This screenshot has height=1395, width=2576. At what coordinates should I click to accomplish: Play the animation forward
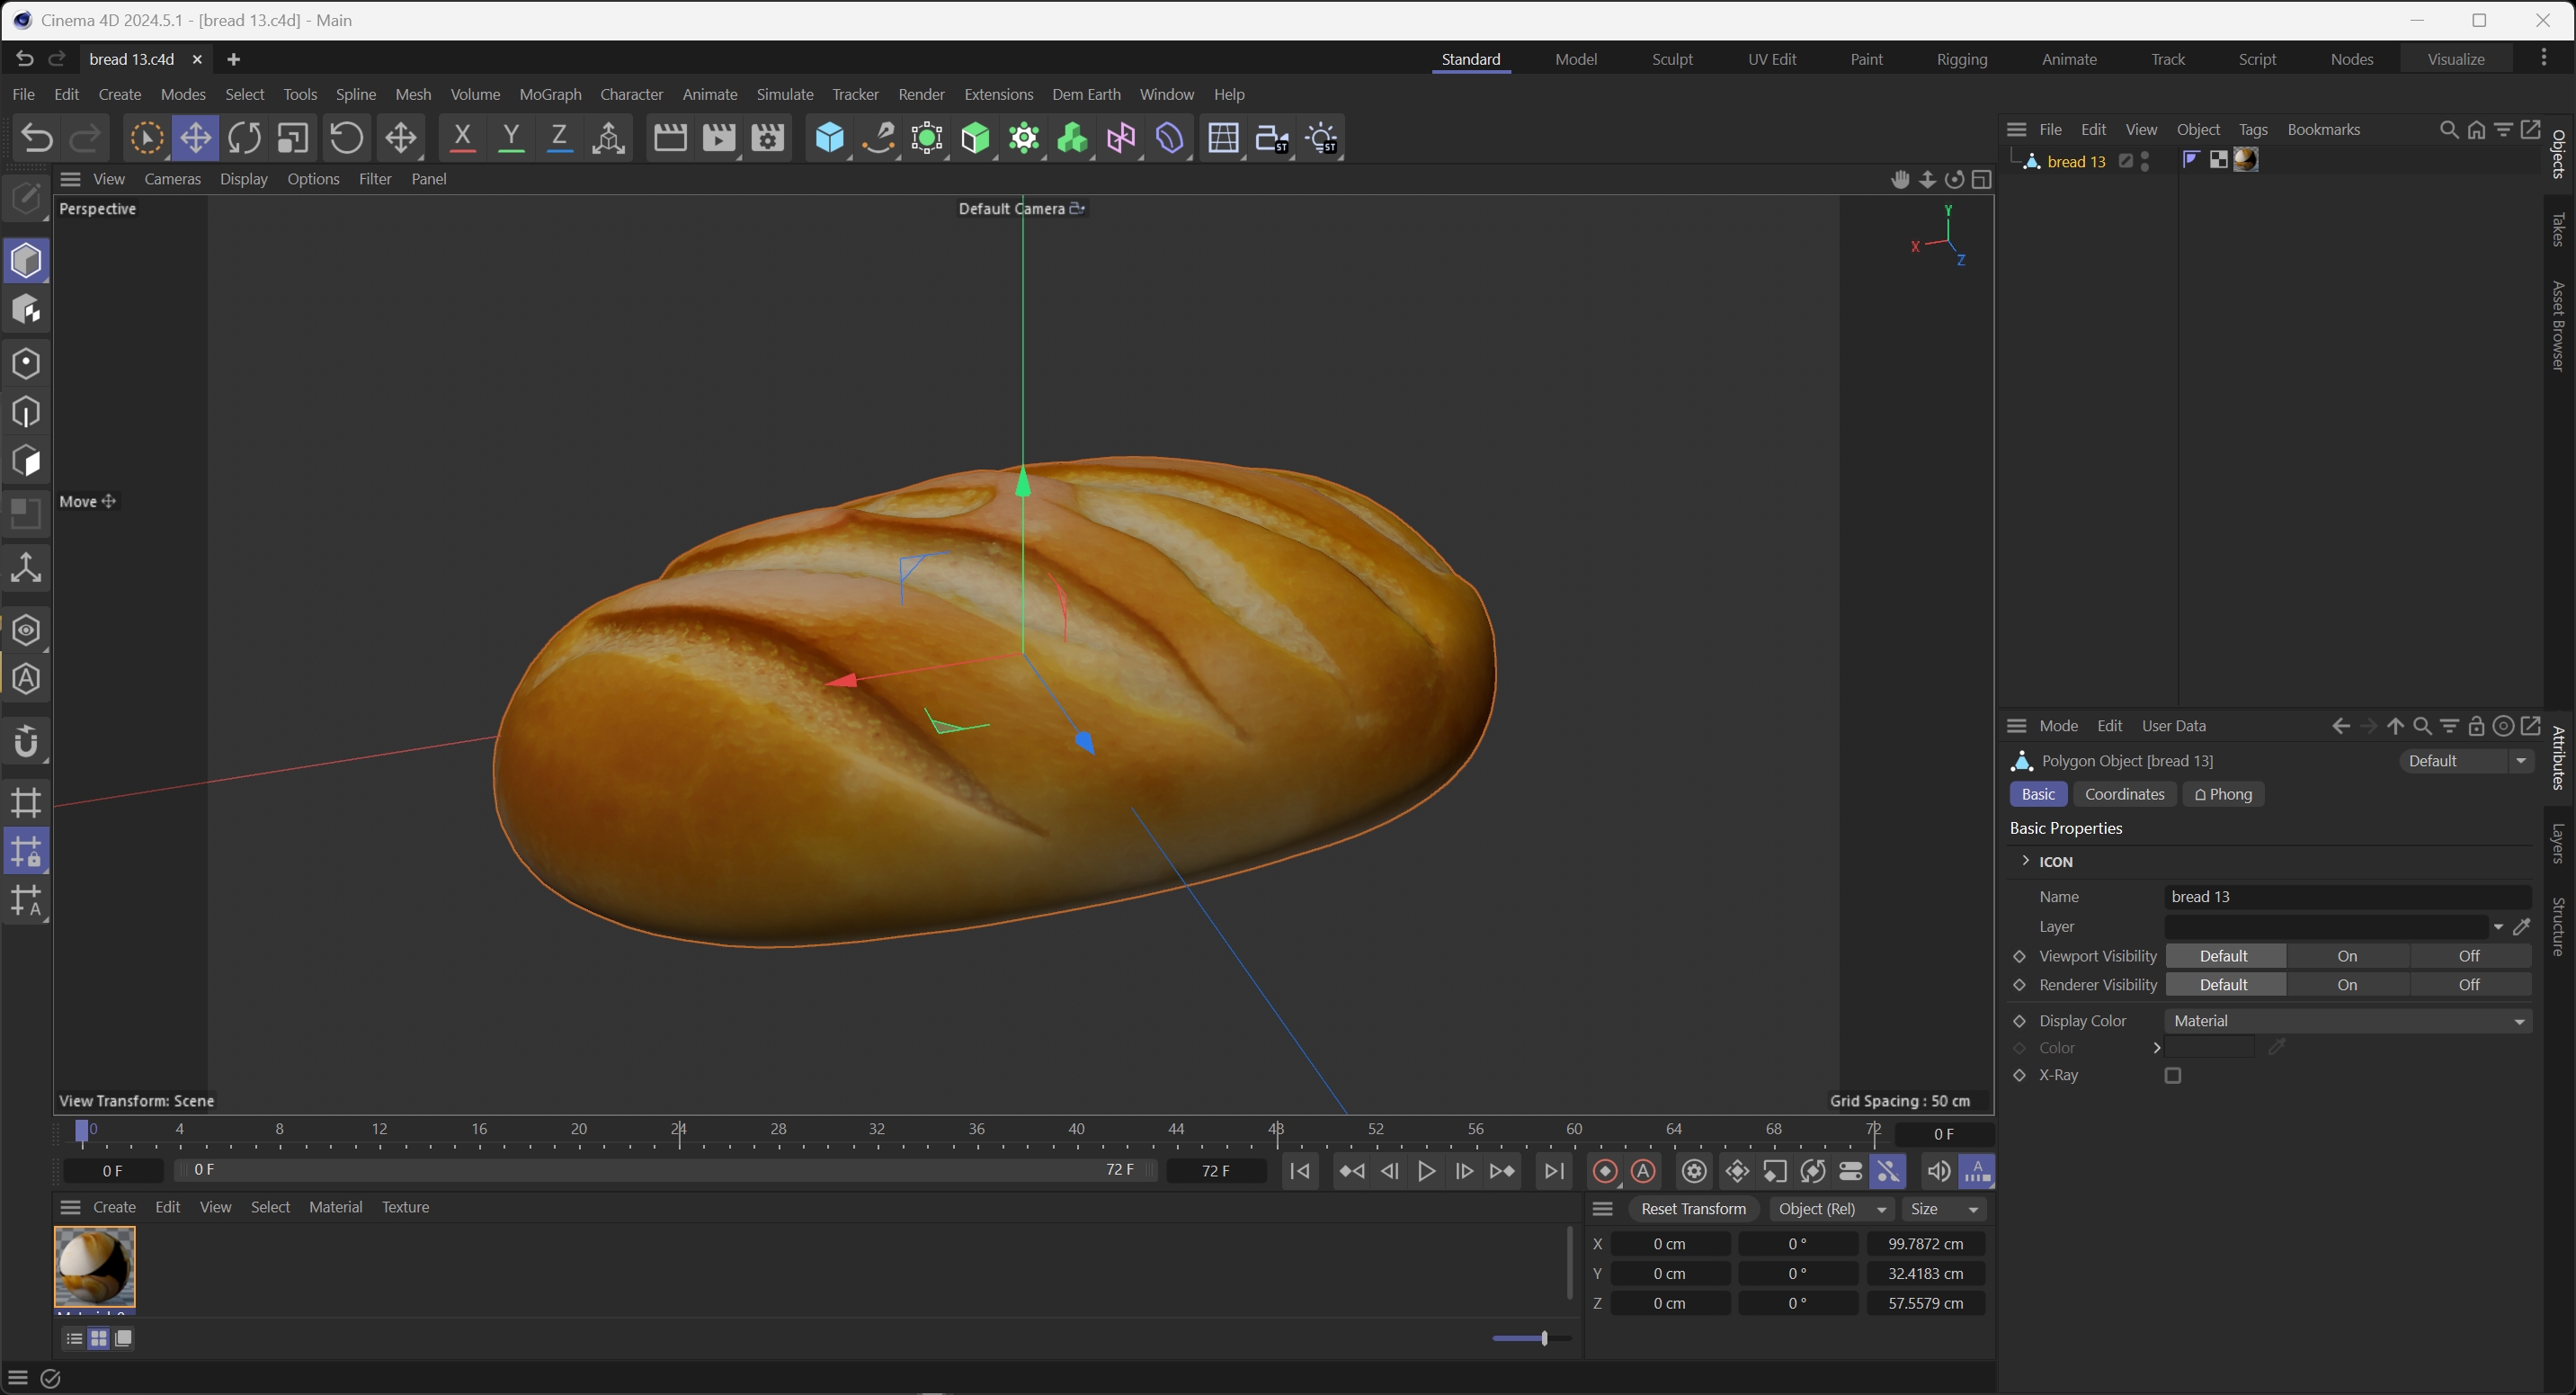(1426, 1171)
